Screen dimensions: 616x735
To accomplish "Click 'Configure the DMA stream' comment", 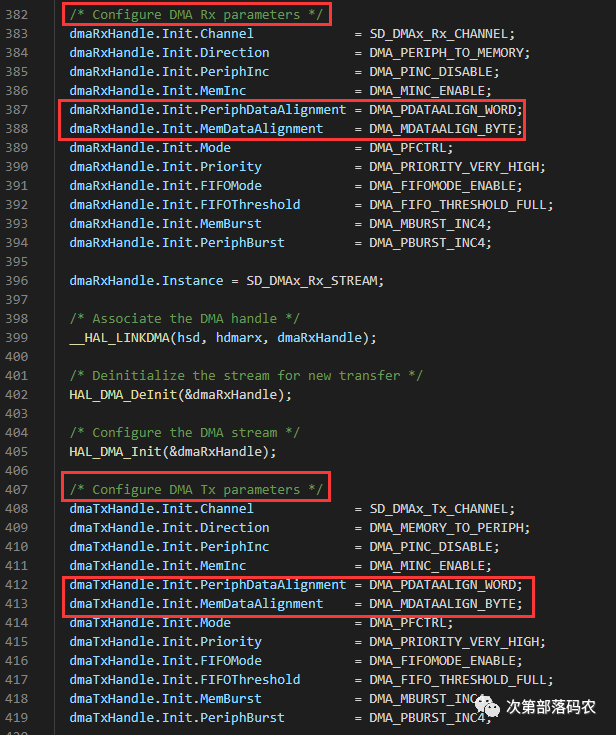I will coord(184,433).
